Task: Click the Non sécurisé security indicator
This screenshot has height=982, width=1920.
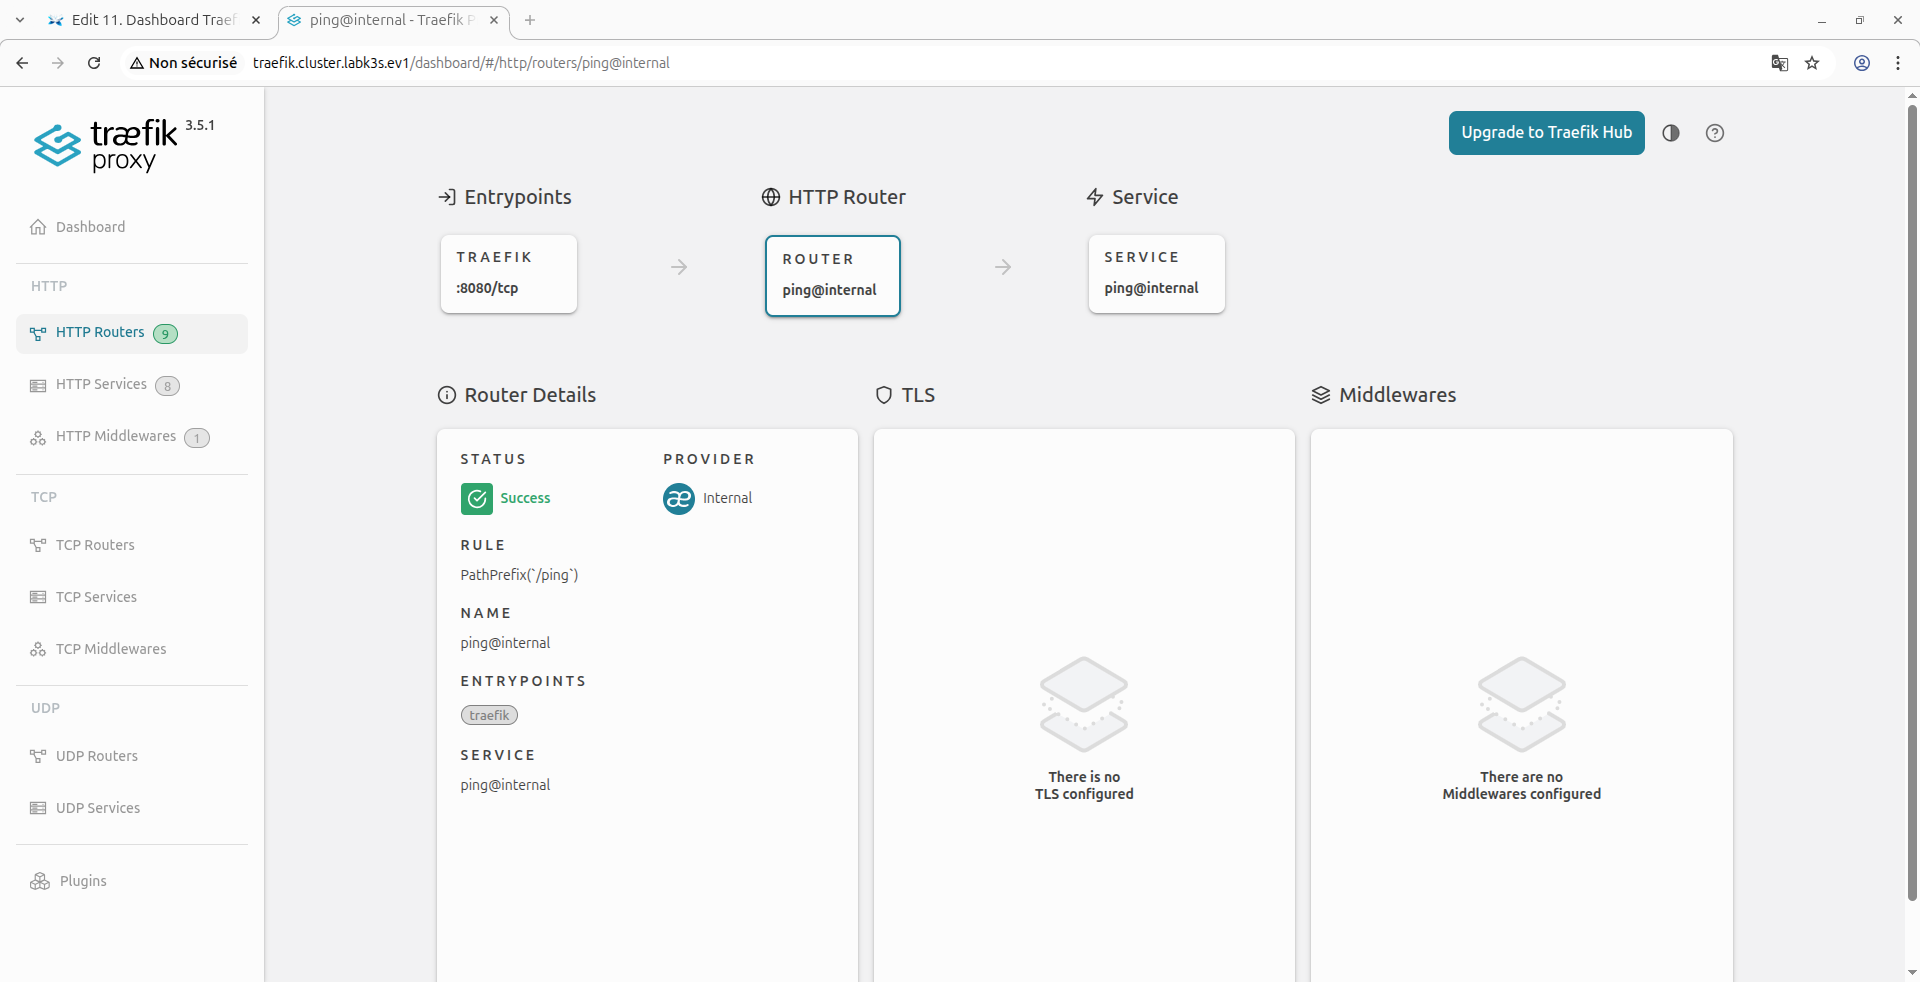Action: pos(184,63)
